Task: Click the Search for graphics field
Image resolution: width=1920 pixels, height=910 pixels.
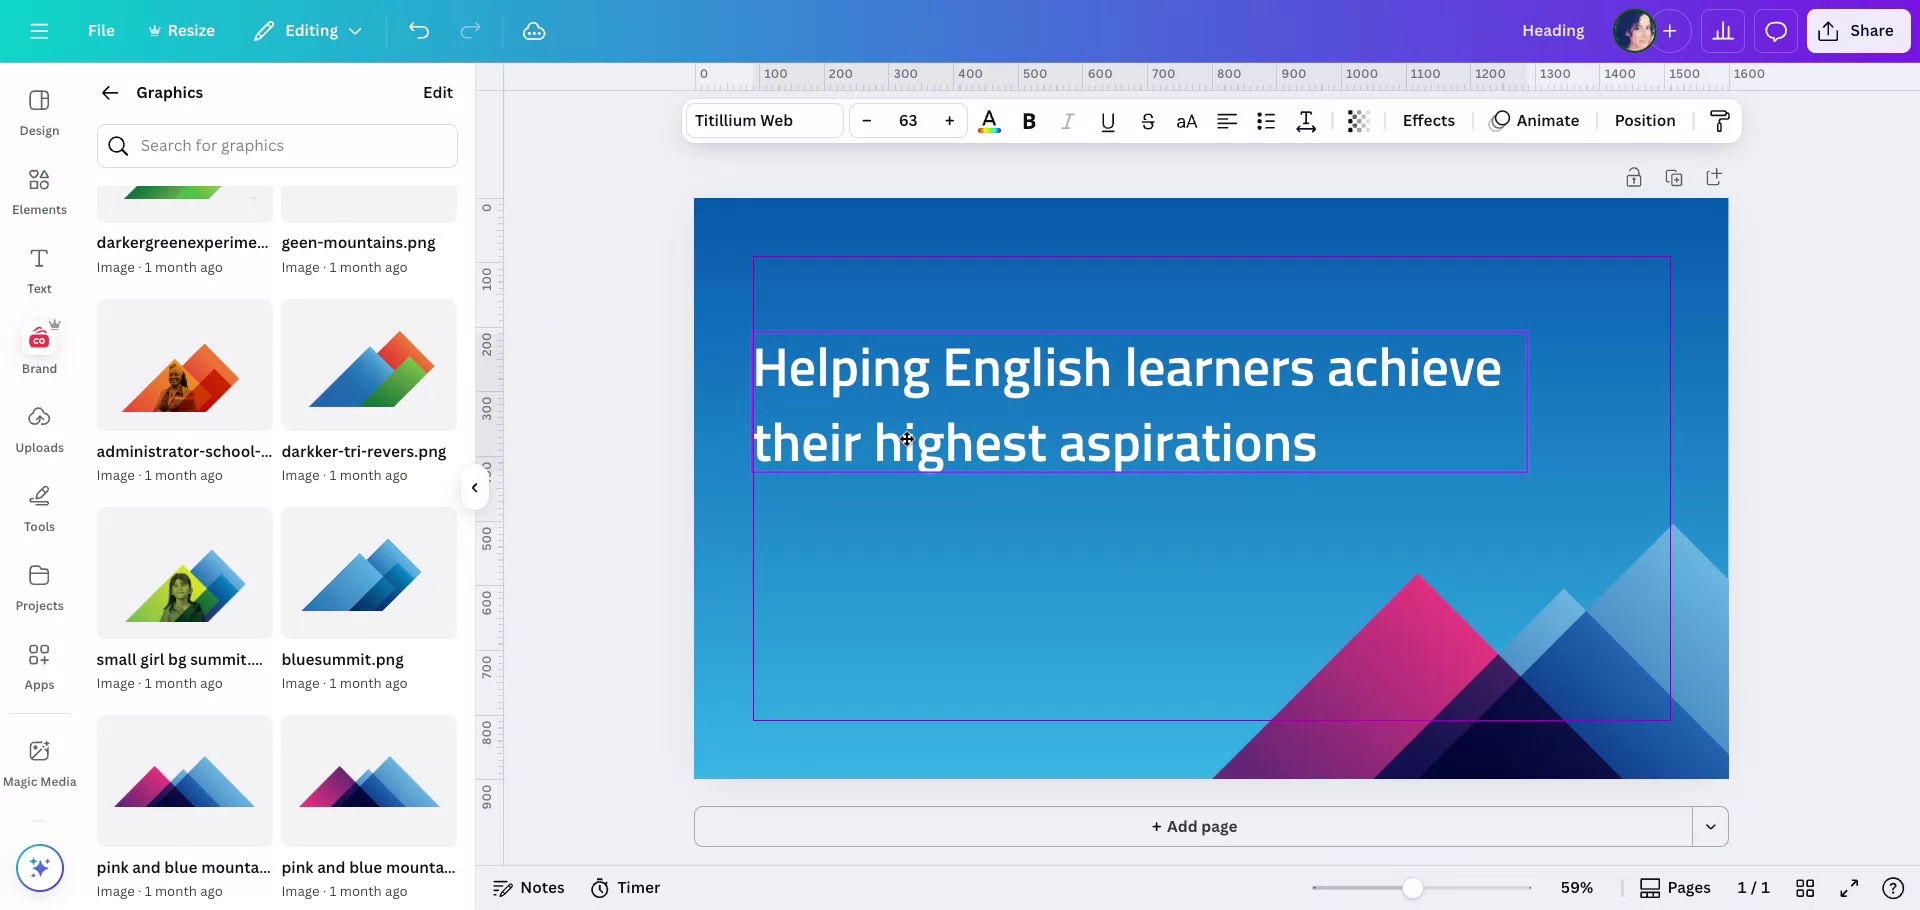Action: pos(277,146)
